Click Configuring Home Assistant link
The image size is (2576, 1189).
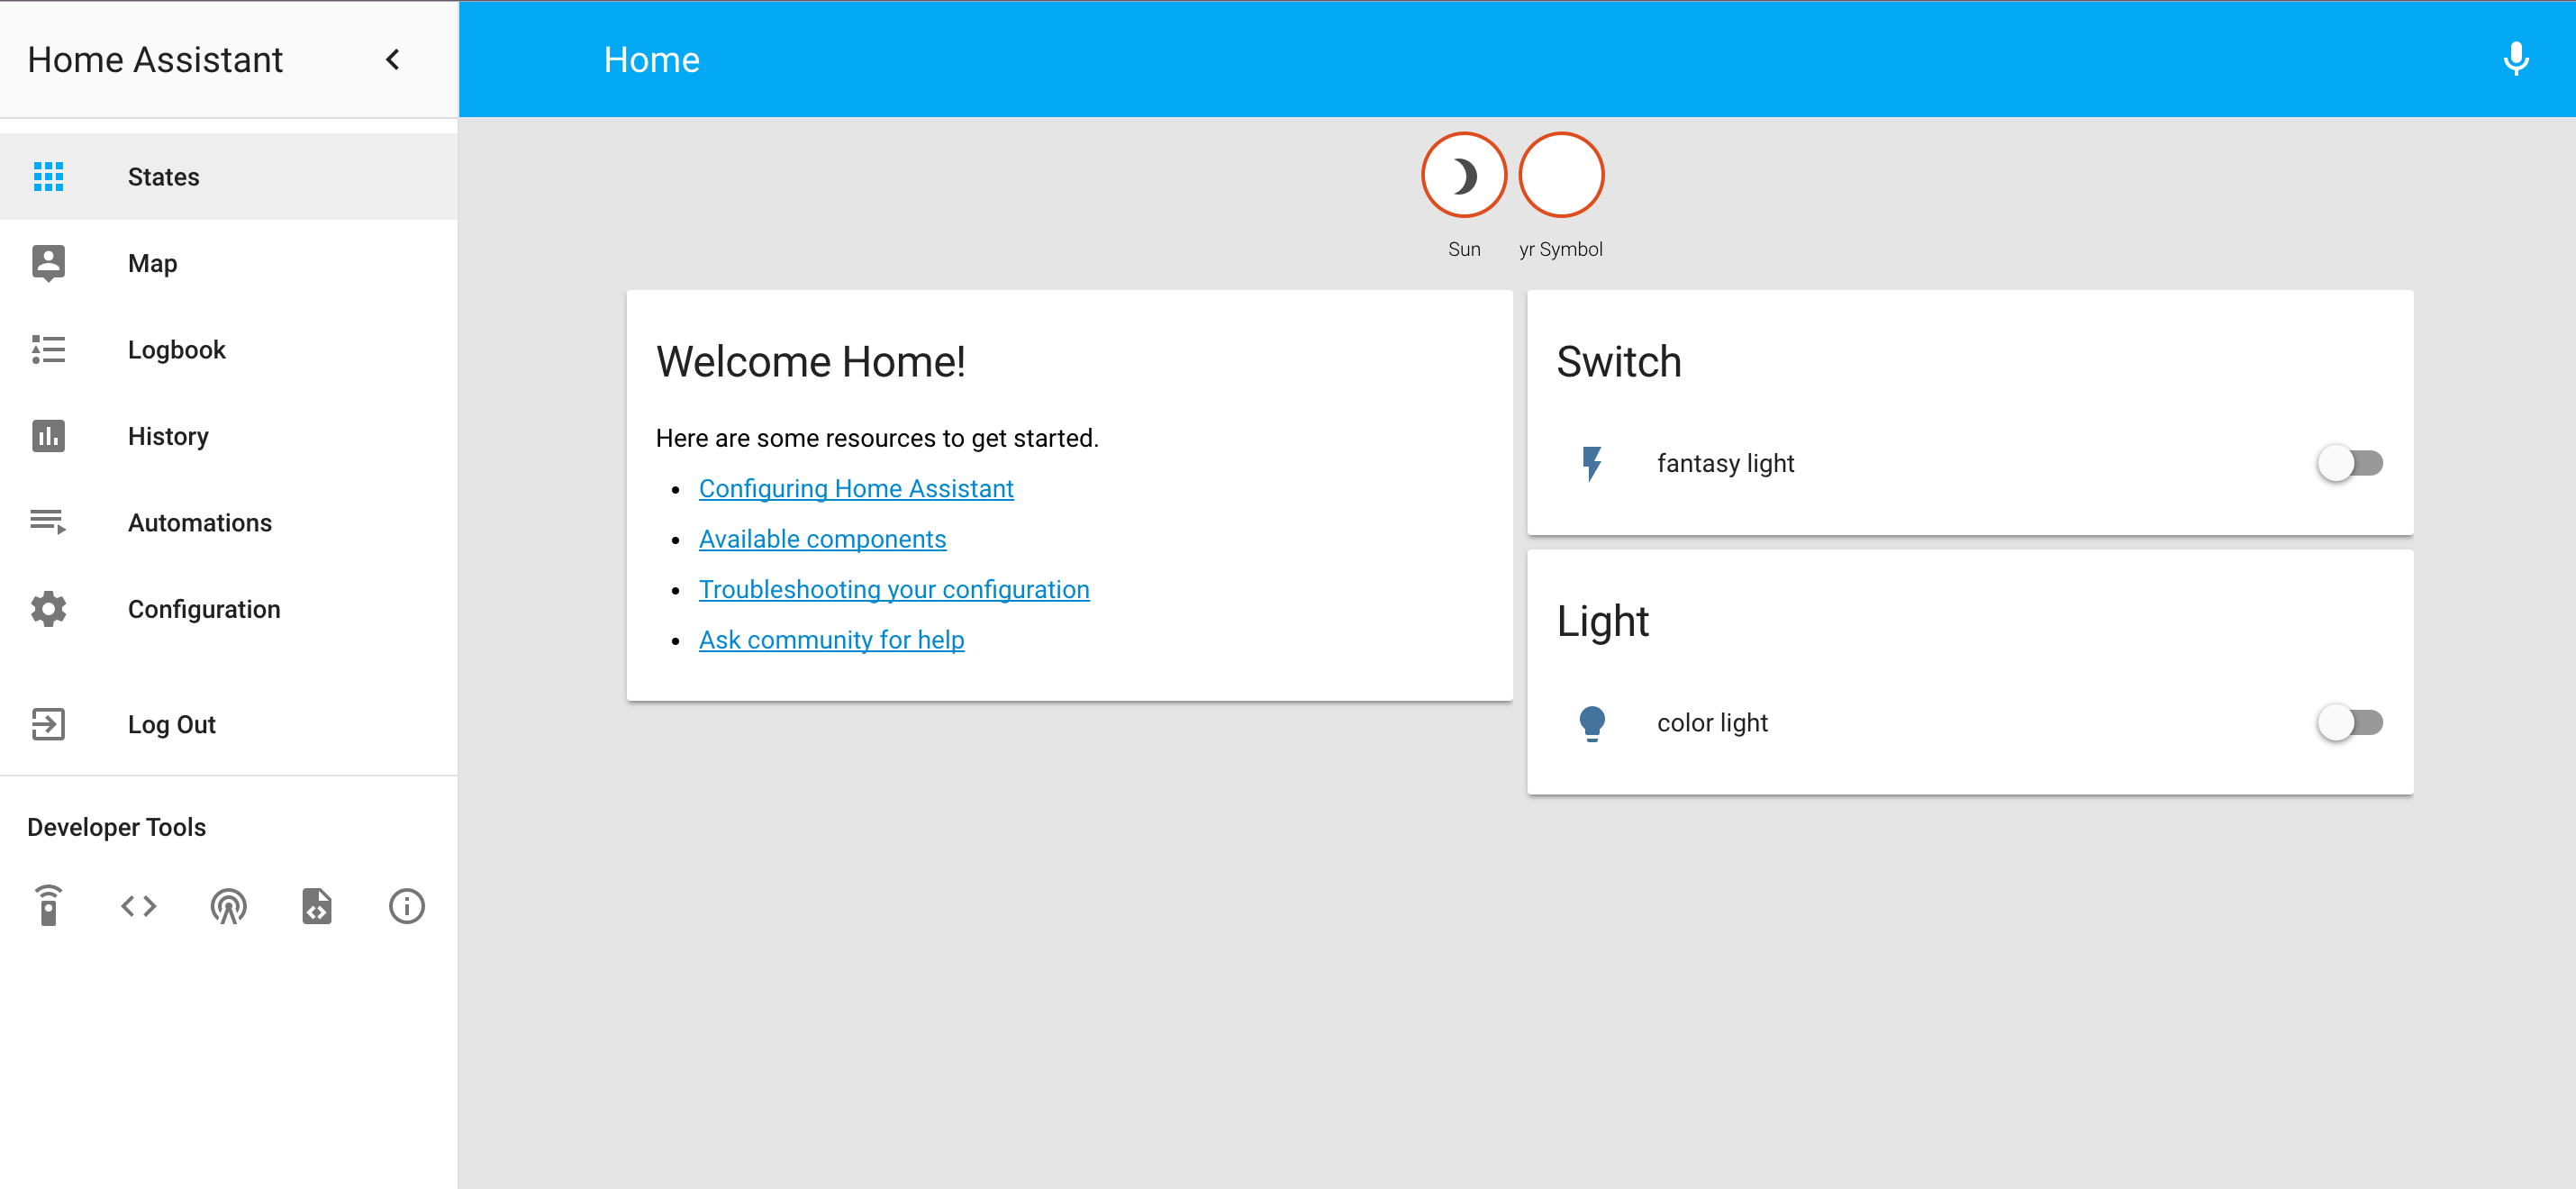[x=856, y=487]
